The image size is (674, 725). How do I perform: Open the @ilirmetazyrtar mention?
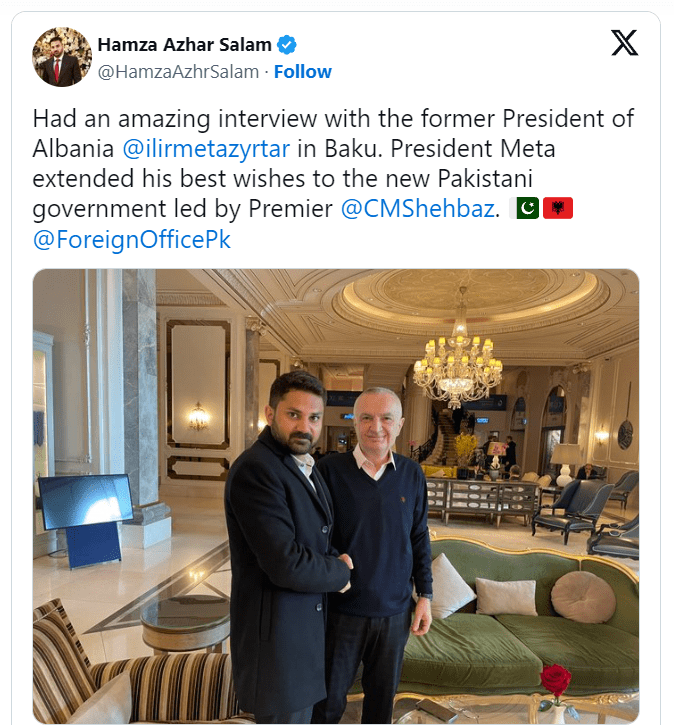click(206, 149)
